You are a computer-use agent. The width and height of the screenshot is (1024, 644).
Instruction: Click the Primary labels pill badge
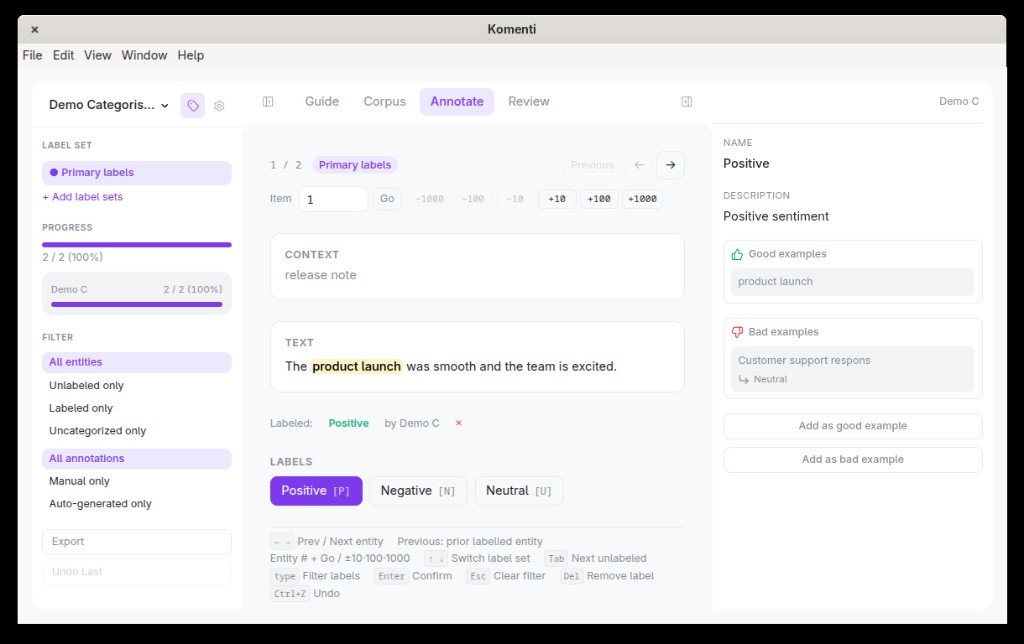tap(355, 165)
